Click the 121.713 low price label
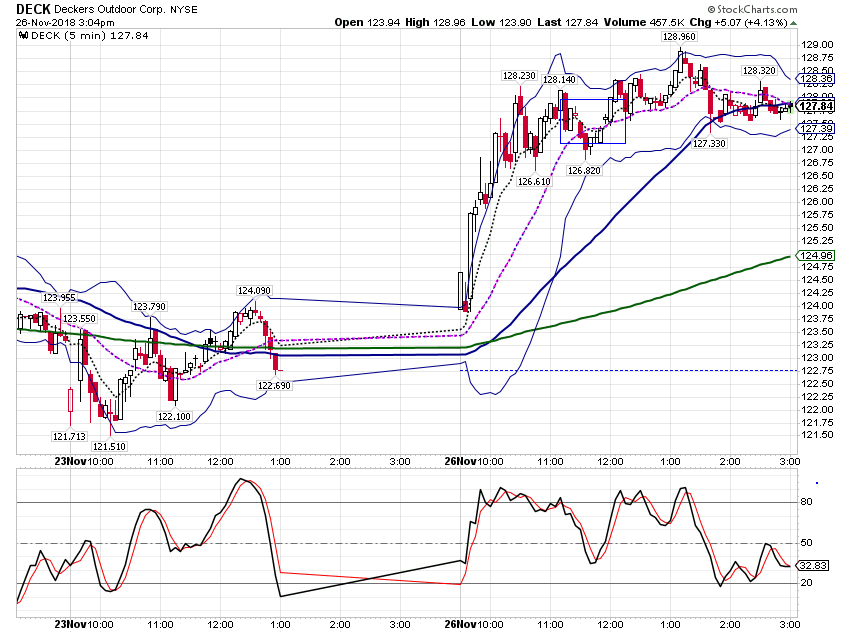Screen dimensions: 850x633 pos(69,436)
